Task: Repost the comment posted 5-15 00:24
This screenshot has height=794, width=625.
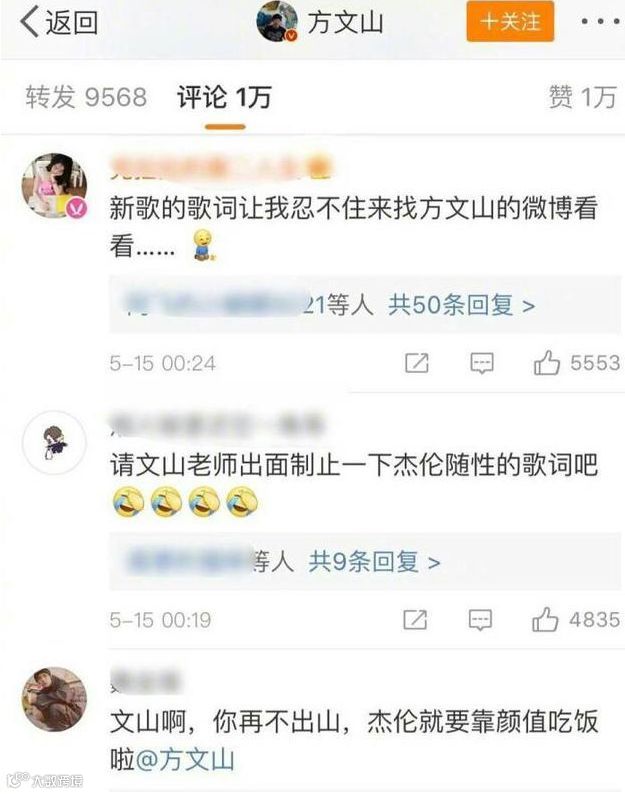Action: [417, 363]
